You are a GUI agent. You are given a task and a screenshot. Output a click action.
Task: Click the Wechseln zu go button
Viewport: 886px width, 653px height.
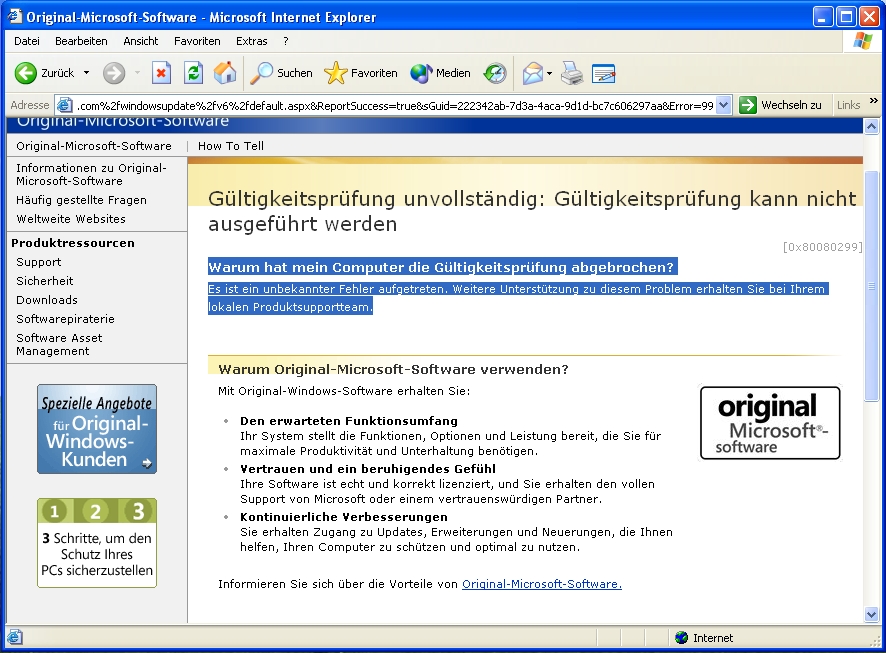click(x=780, y=105)
